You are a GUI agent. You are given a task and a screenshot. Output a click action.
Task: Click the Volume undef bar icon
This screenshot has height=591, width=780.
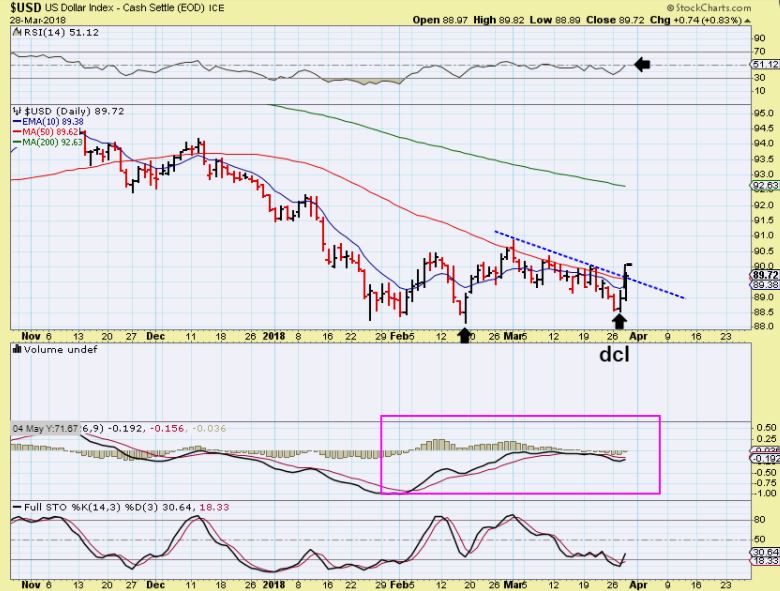(x=16, y=349)
